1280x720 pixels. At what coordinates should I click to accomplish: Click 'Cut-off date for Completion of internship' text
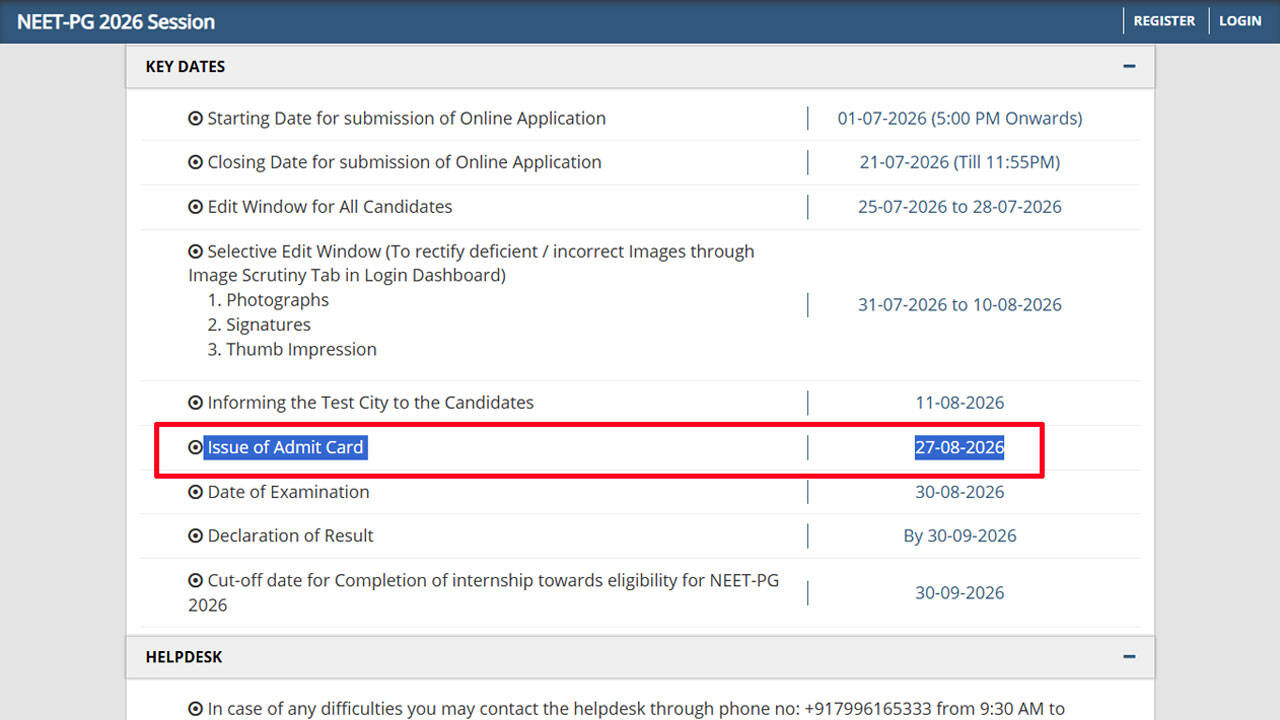tap(483, 592)
